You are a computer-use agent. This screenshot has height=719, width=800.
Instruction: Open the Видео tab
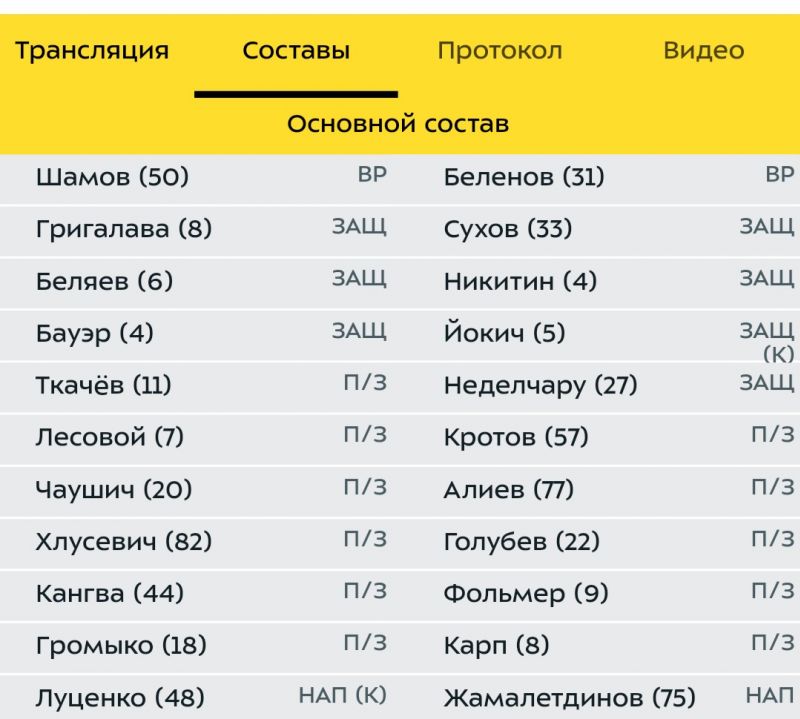point(704,51)
